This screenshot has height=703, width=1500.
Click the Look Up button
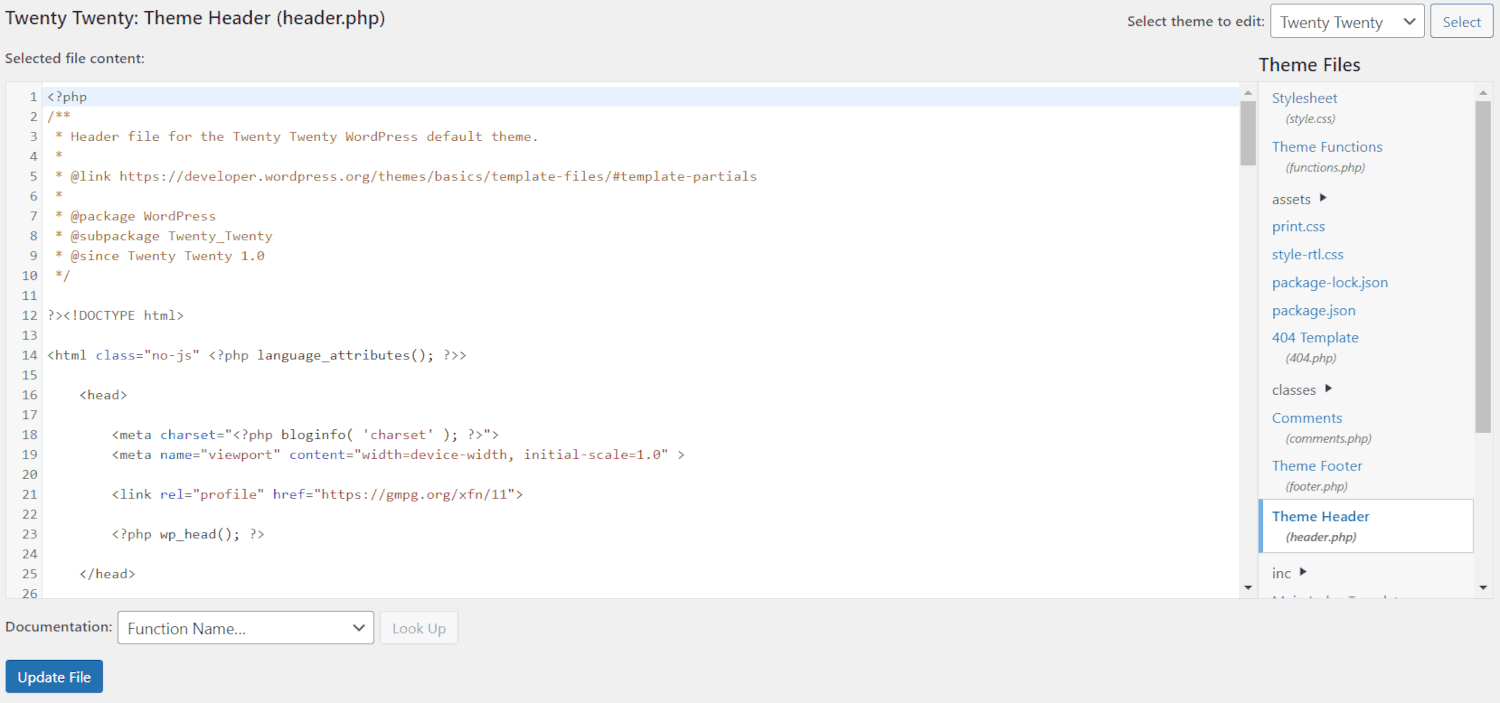[418, 628]
